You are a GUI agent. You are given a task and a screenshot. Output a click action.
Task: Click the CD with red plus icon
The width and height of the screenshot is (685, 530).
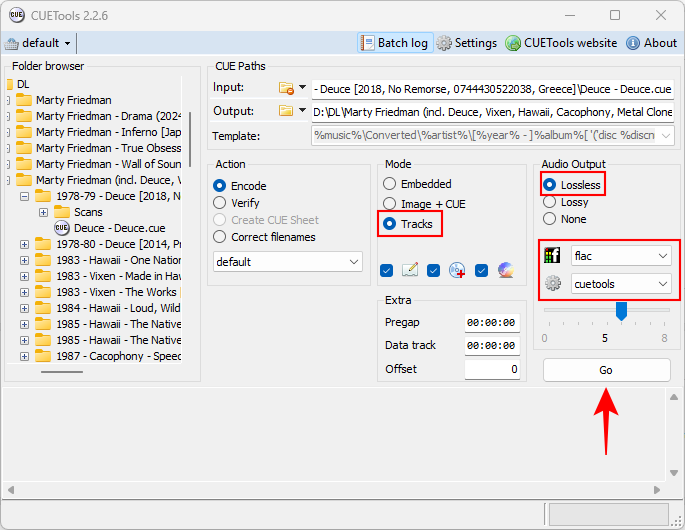(x=457, y=270)
